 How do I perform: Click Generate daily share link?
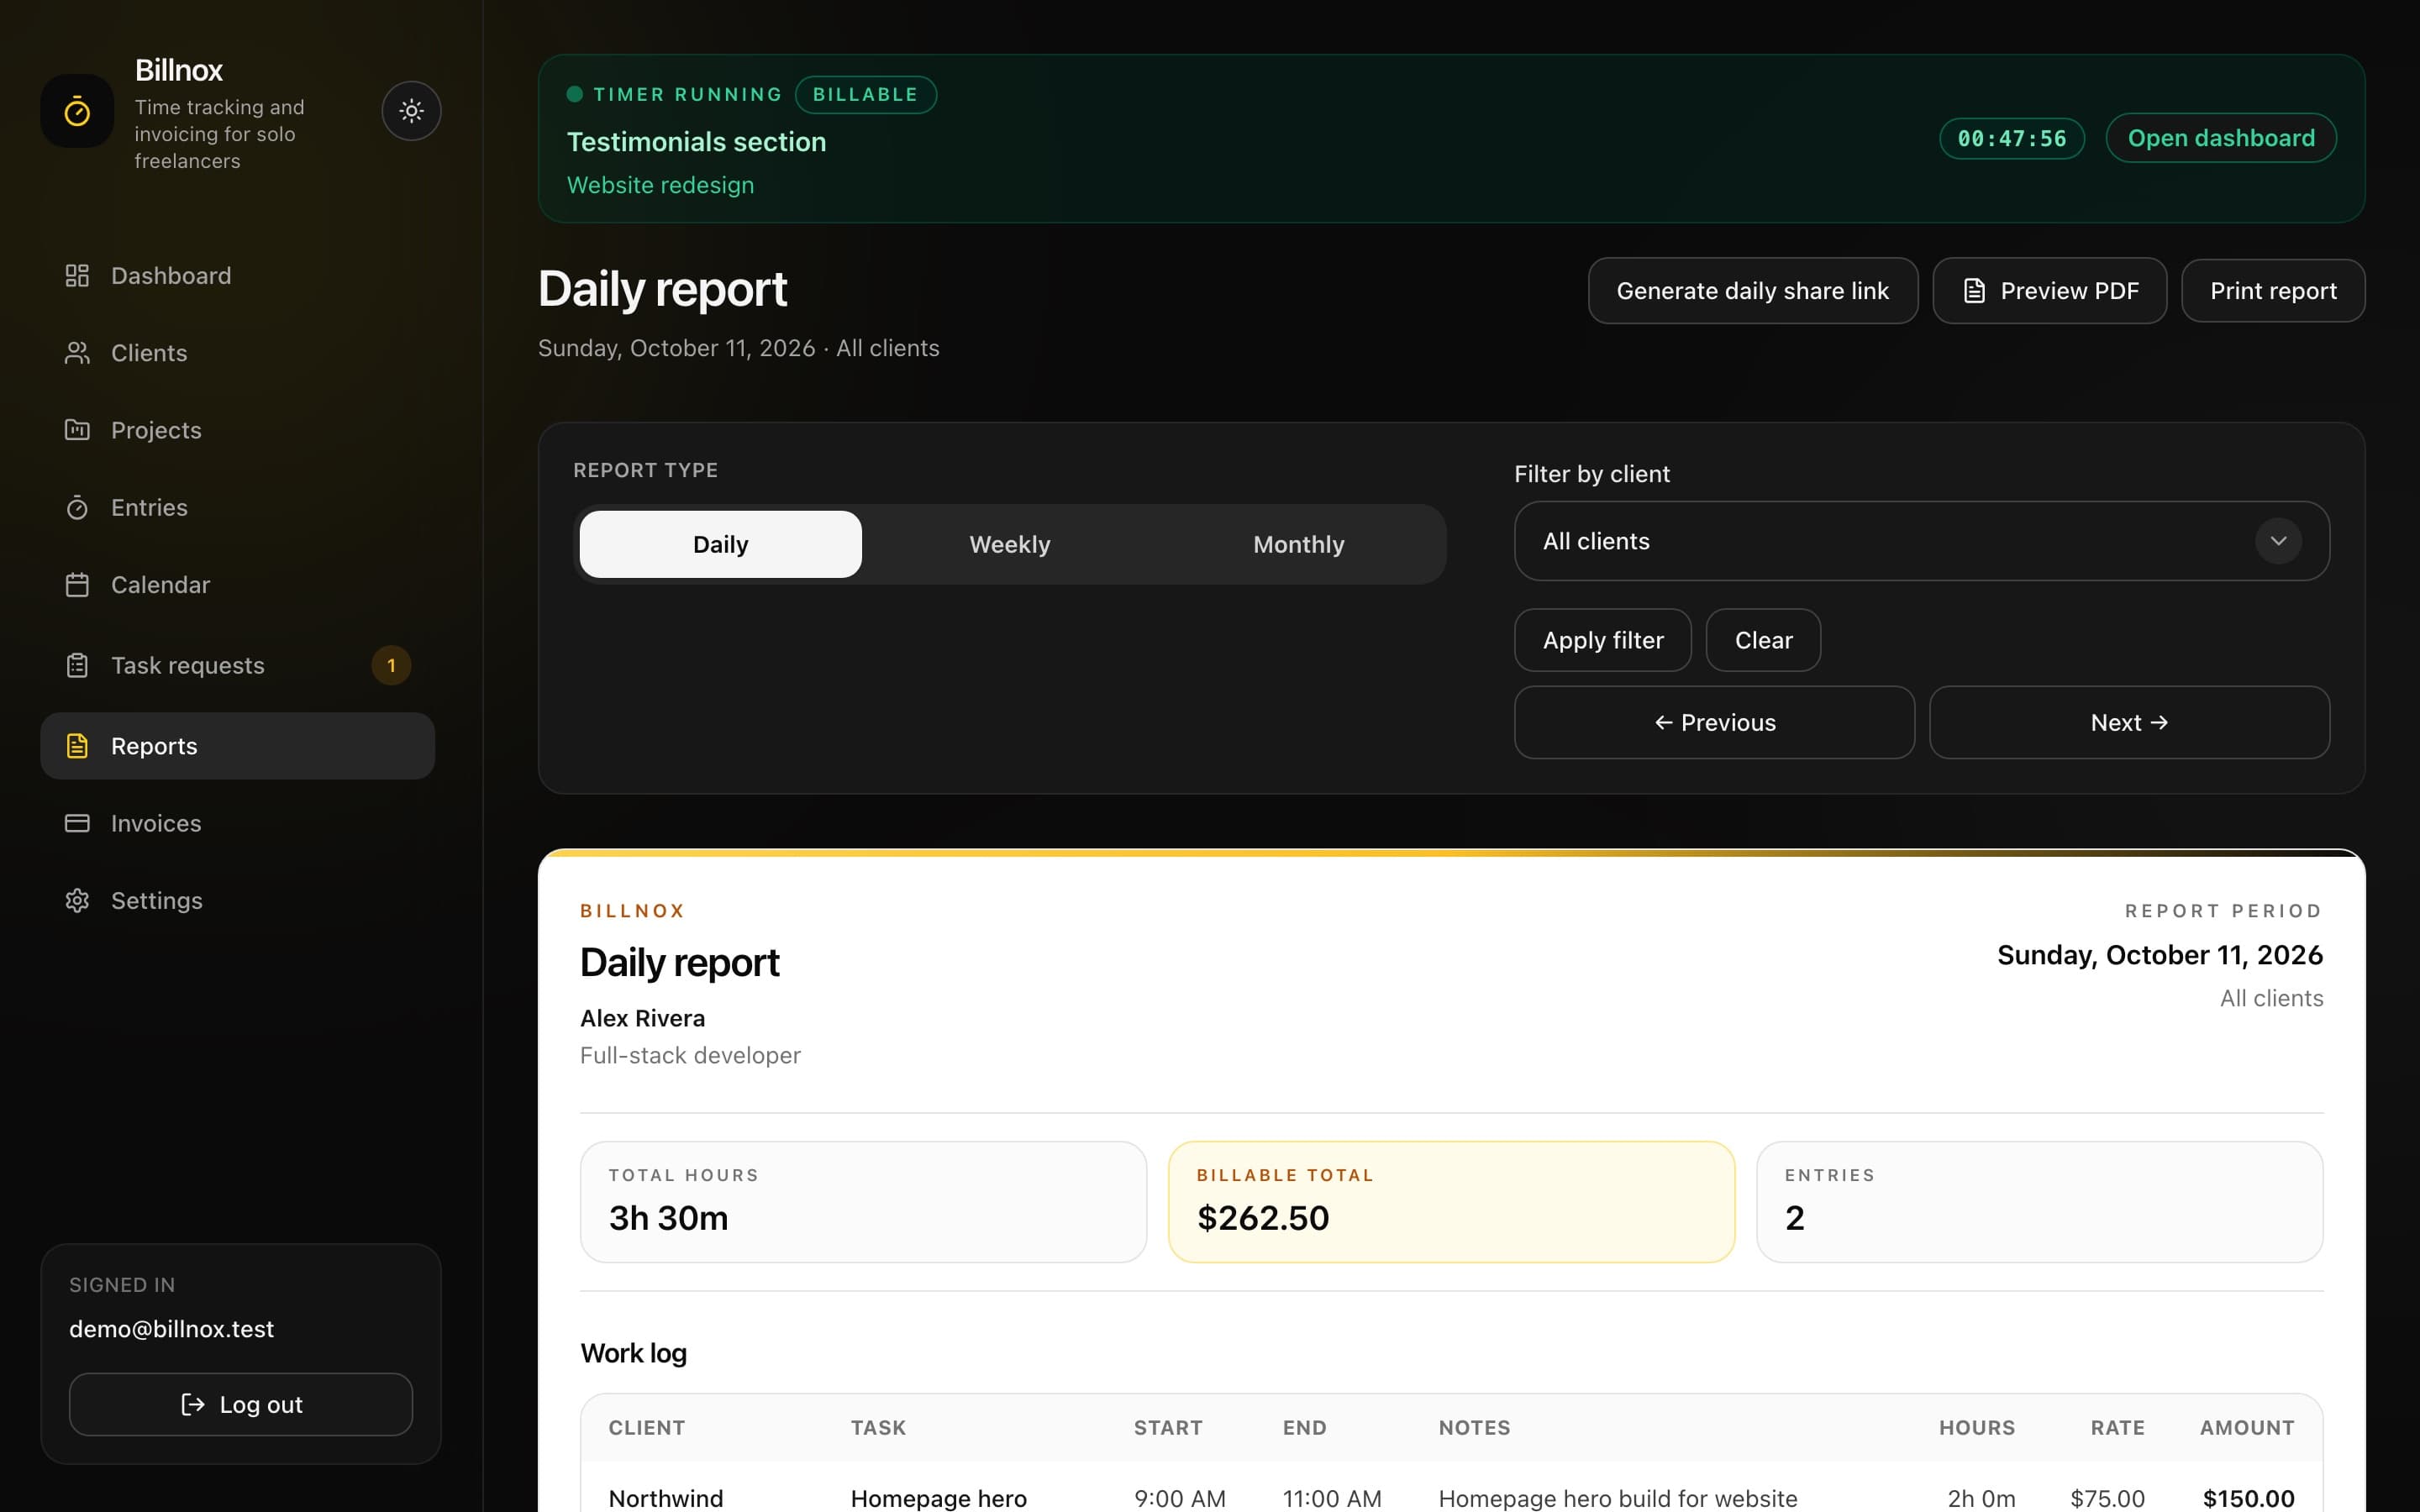tap(1752, 291)
